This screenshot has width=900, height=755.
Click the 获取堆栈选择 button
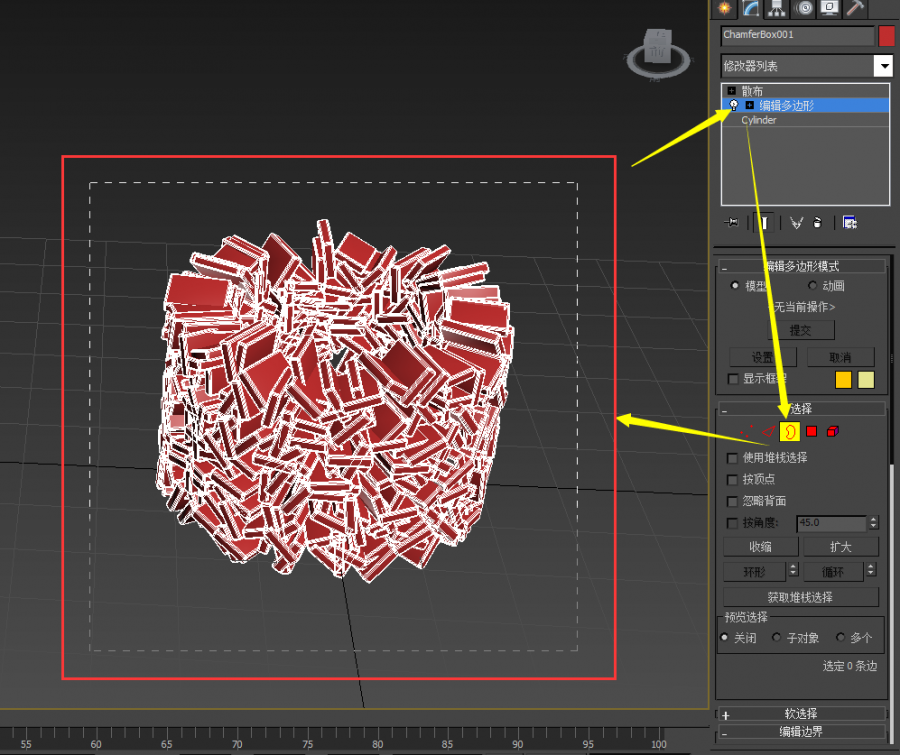800,597
